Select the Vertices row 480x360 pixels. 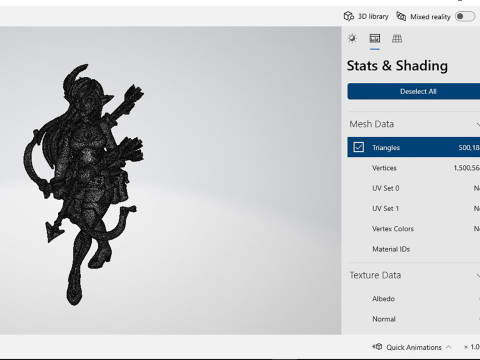click(x=414, y=168)
